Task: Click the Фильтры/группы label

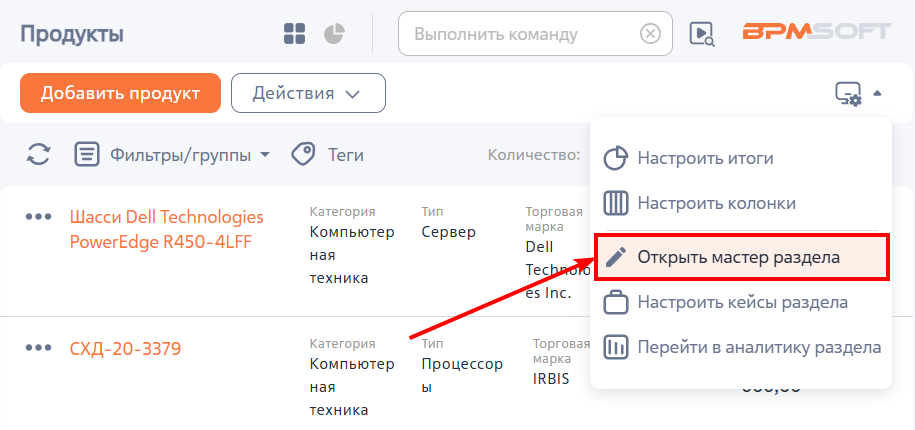Action: [181, 155]
